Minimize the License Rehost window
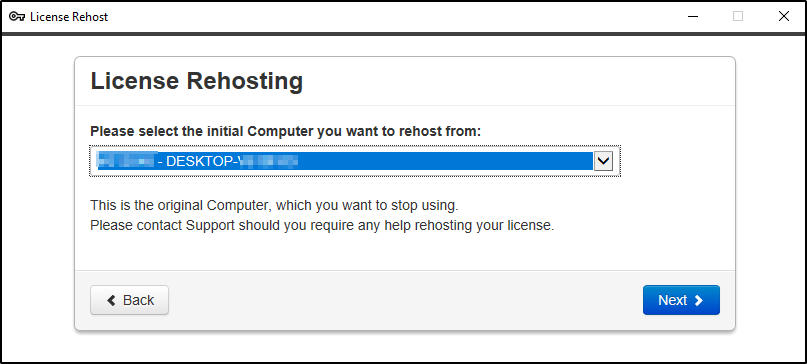 click(692, 16)
